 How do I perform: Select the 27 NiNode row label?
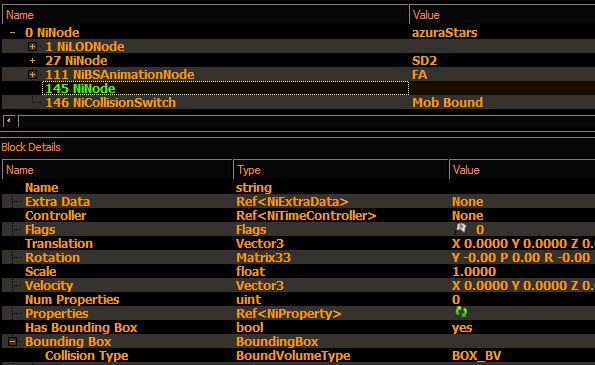click(x=76, y=61)
